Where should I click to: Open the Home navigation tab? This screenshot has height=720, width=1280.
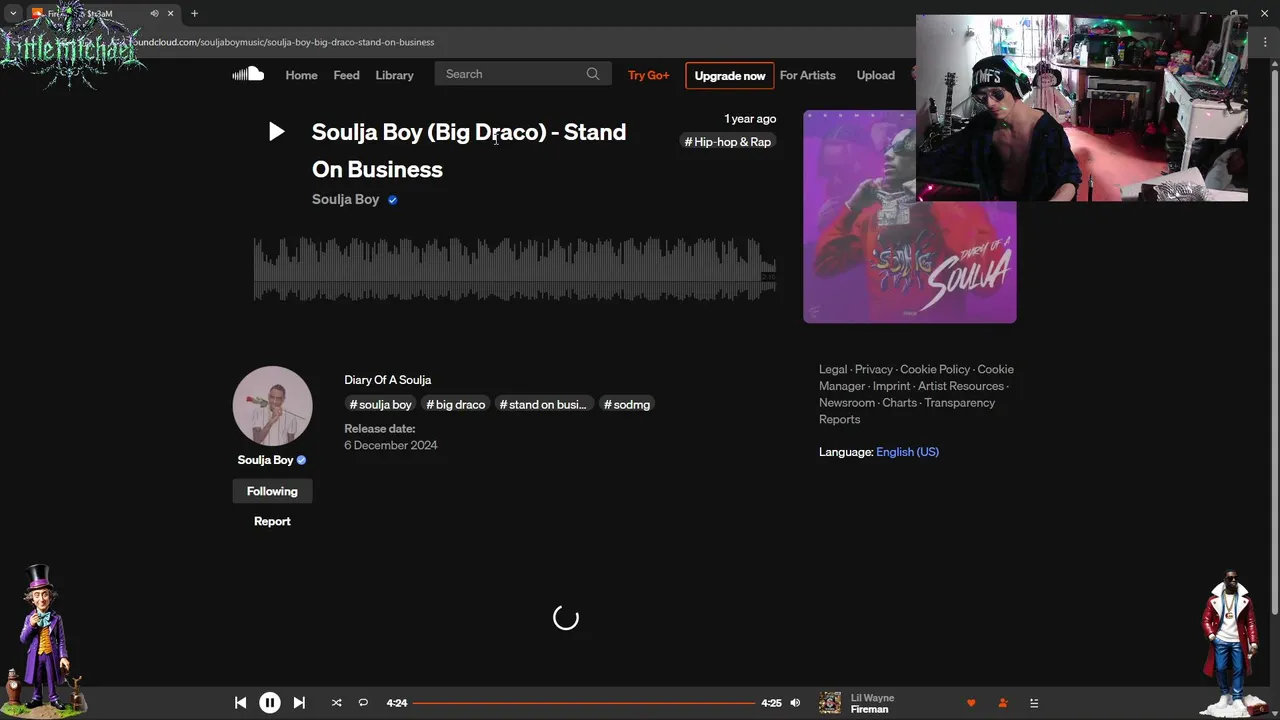pyautogui.click(x=301, y=75)
